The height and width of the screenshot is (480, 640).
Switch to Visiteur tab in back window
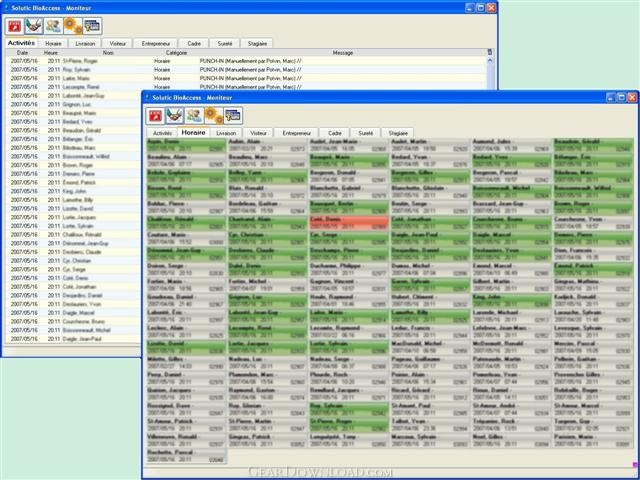point(118,43)
